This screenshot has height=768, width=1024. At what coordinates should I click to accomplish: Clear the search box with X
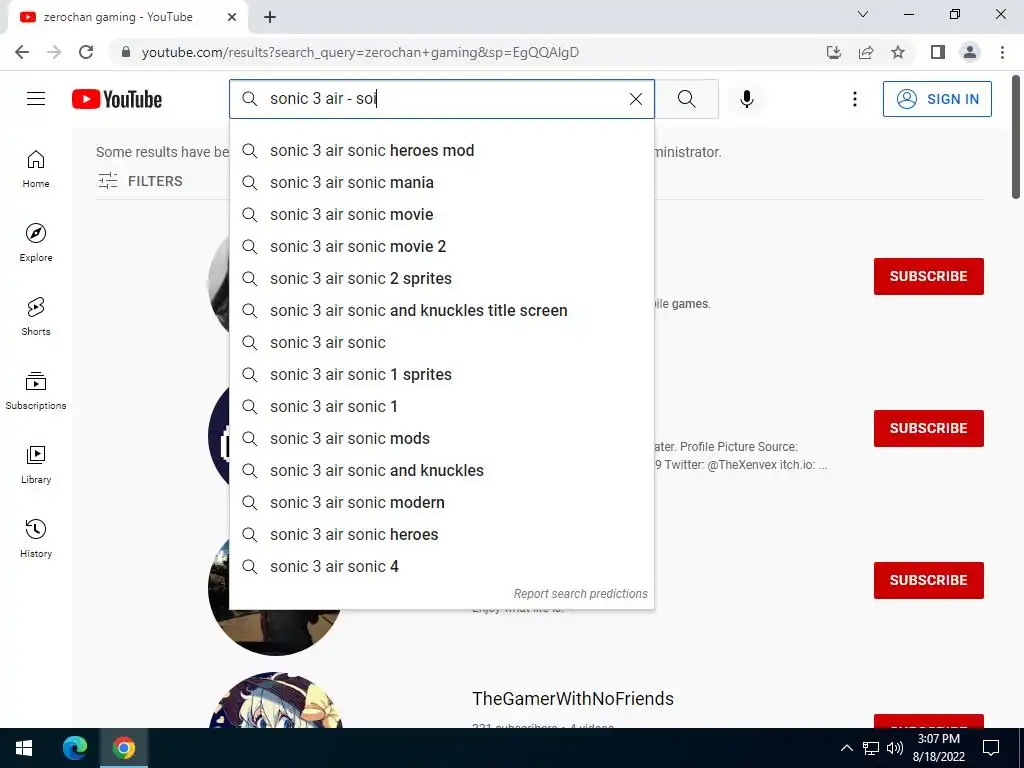[x=635, y=99]
